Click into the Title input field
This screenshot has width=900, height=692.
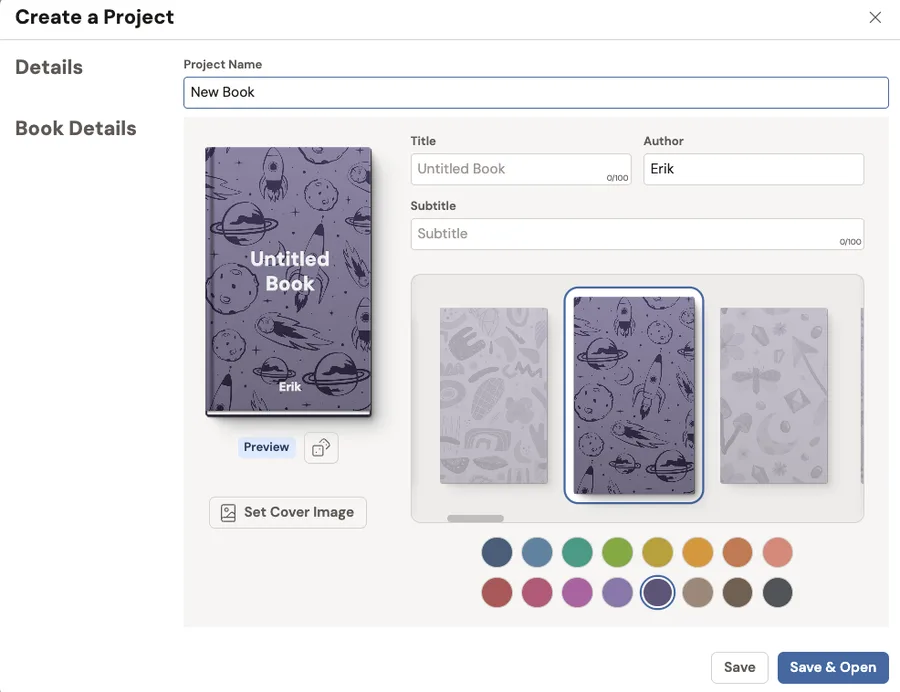[521, 169]
